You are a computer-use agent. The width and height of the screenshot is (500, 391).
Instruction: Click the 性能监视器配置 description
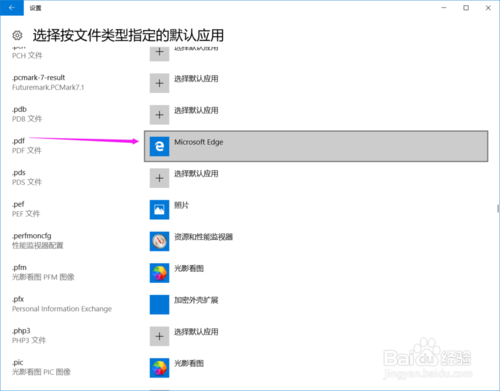(38, 246)
